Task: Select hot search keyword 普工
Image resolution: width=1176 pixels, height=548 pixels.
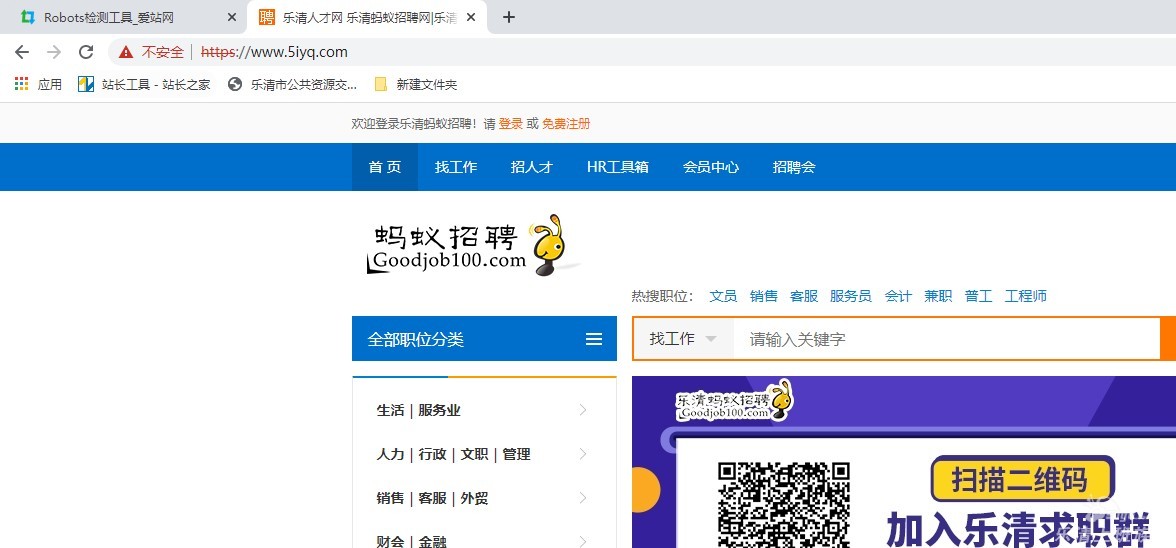Action: [x=978, y=296]
